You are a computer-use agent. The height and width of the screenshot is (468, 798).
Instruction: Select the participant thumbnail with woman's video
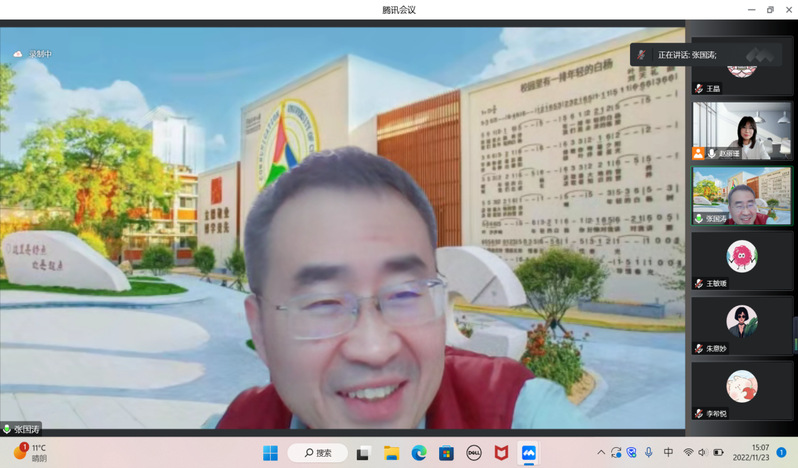tap(741, 130)
